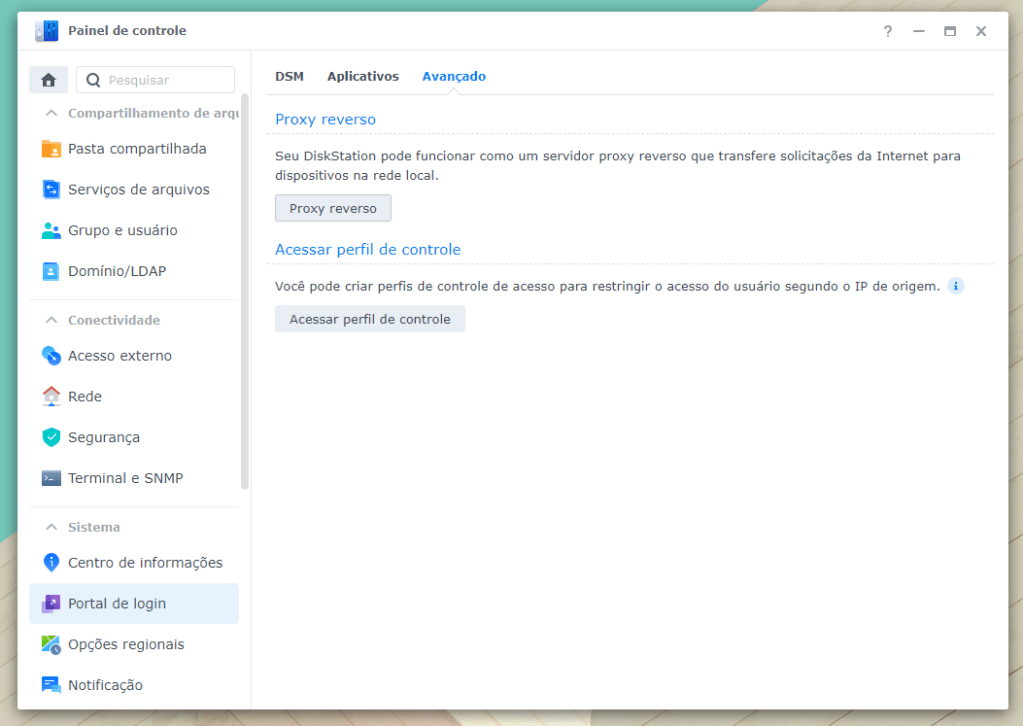1023x726 pixels.
Task: Collapse the Conectividade section
Action: 52,321
